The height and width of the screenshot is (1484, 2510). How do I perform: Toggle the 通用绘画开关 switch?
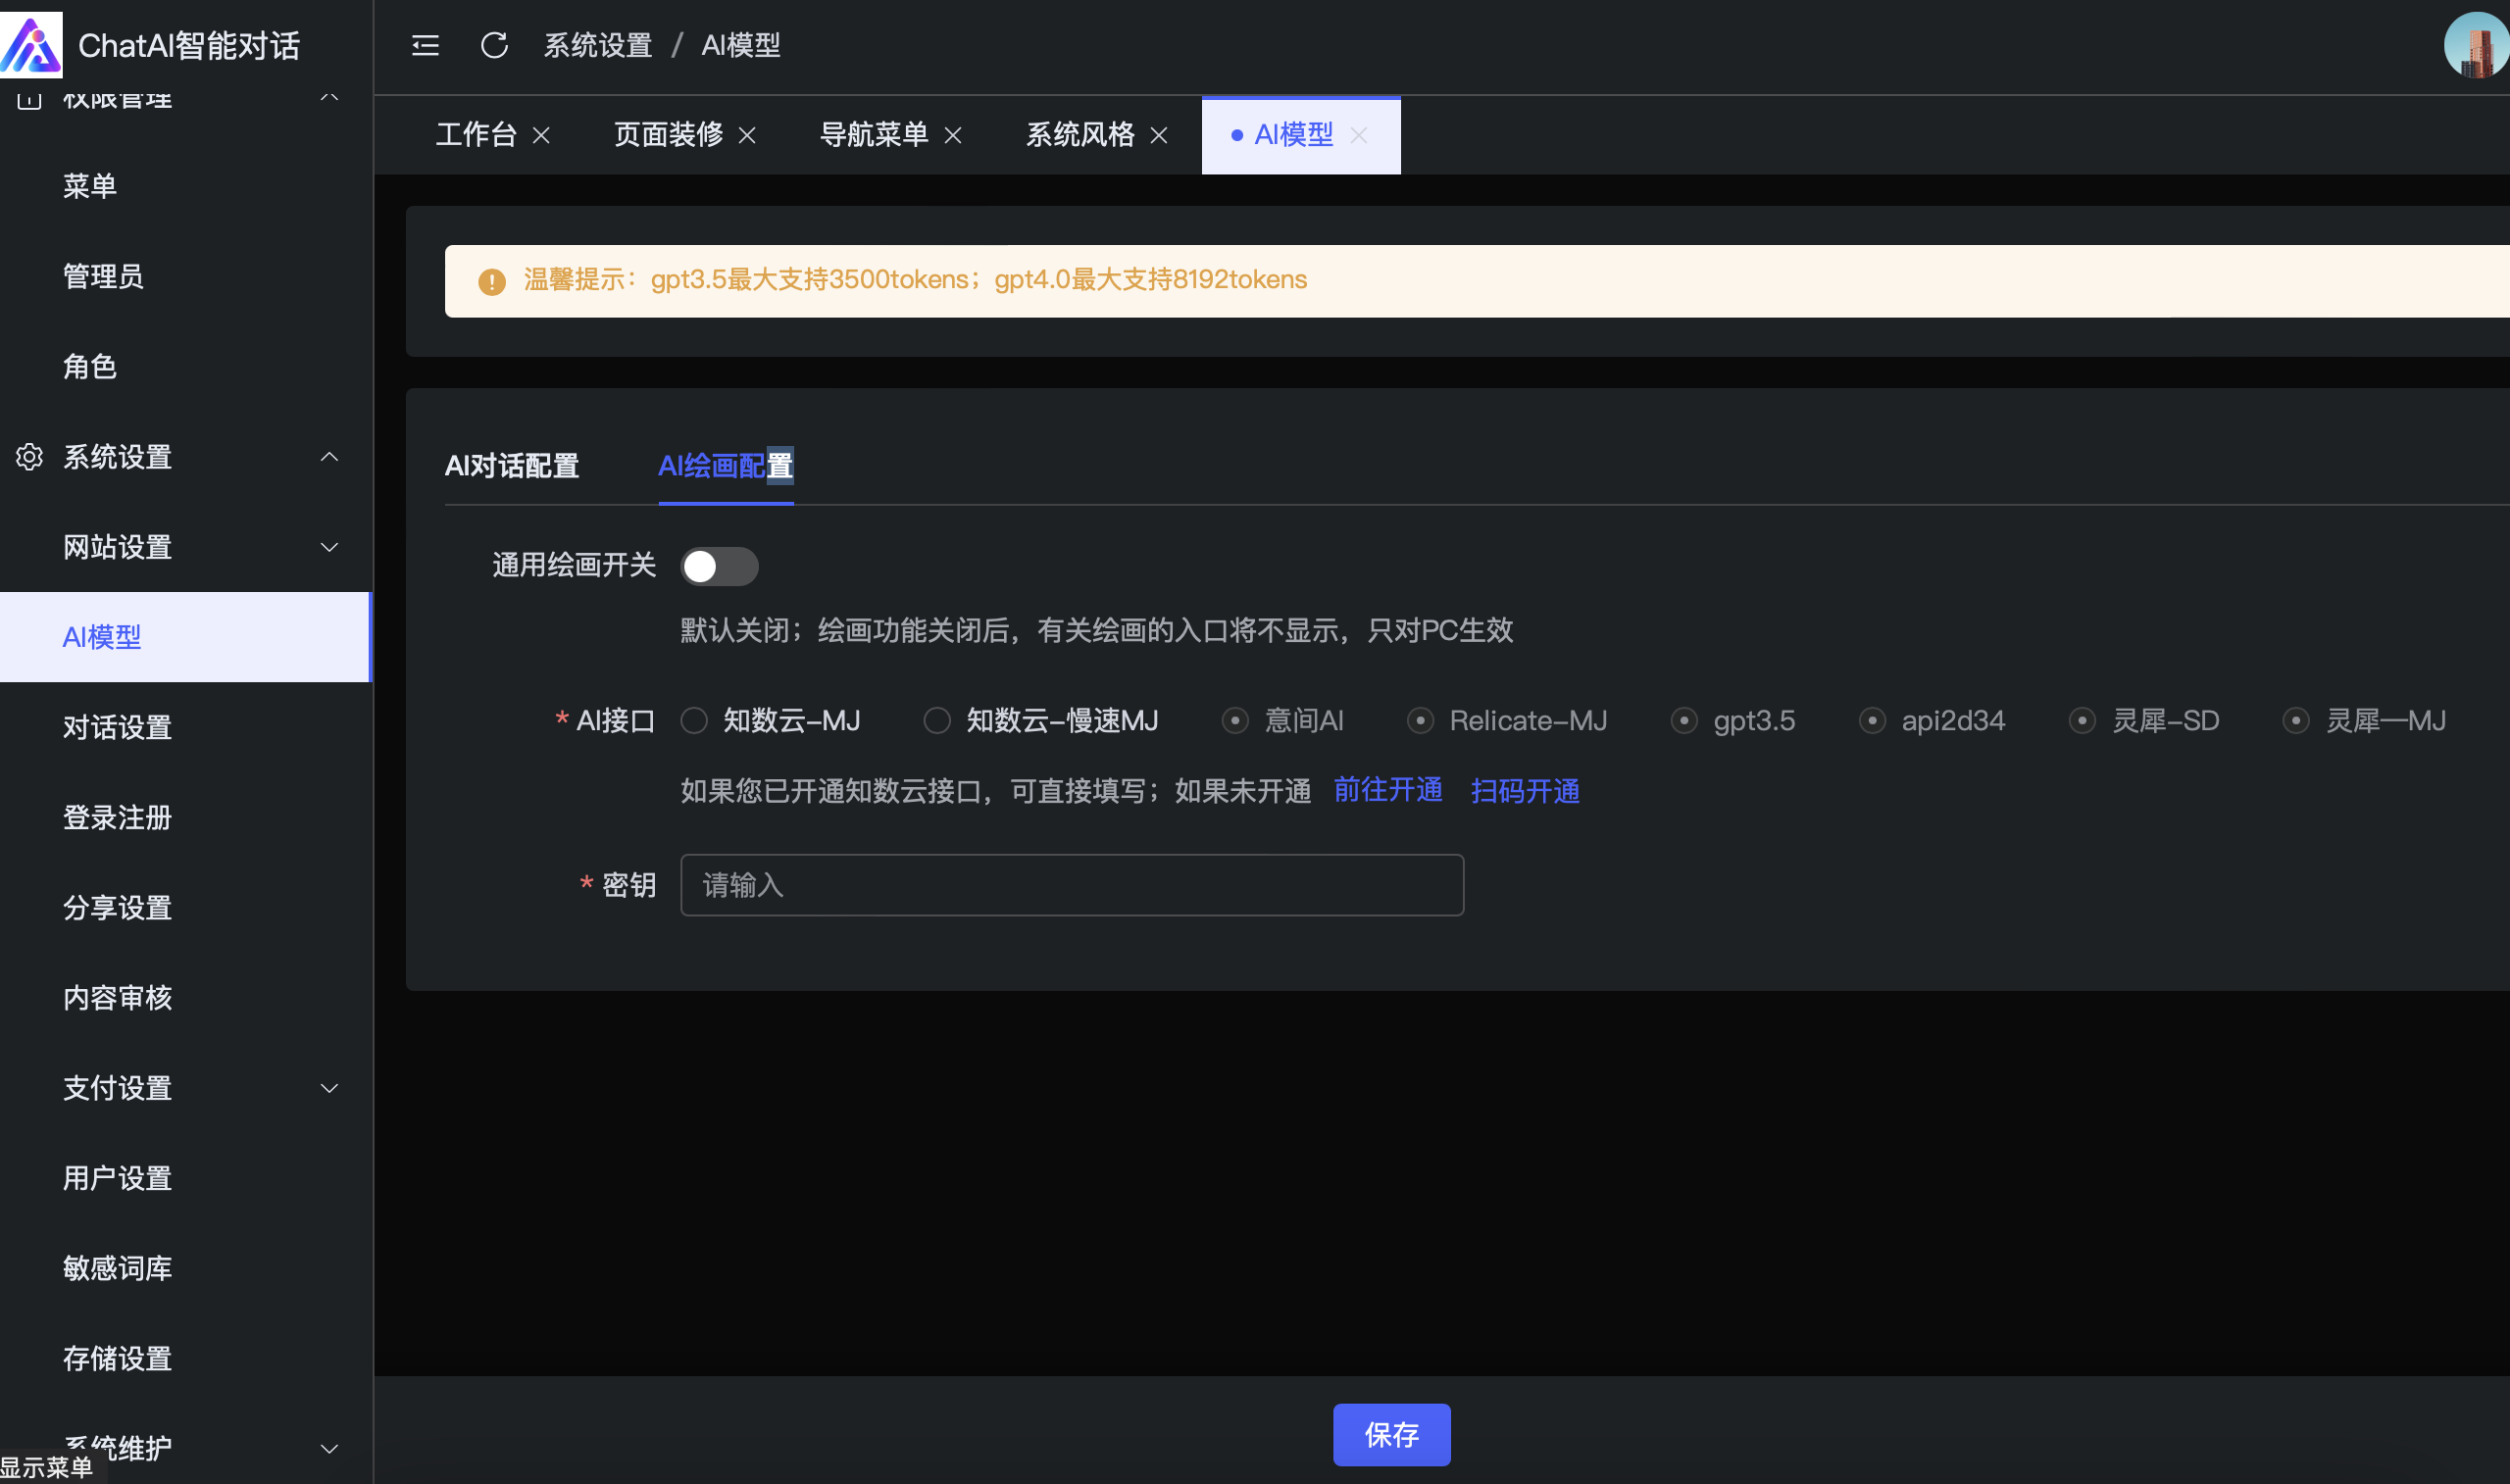pos(719,567)
